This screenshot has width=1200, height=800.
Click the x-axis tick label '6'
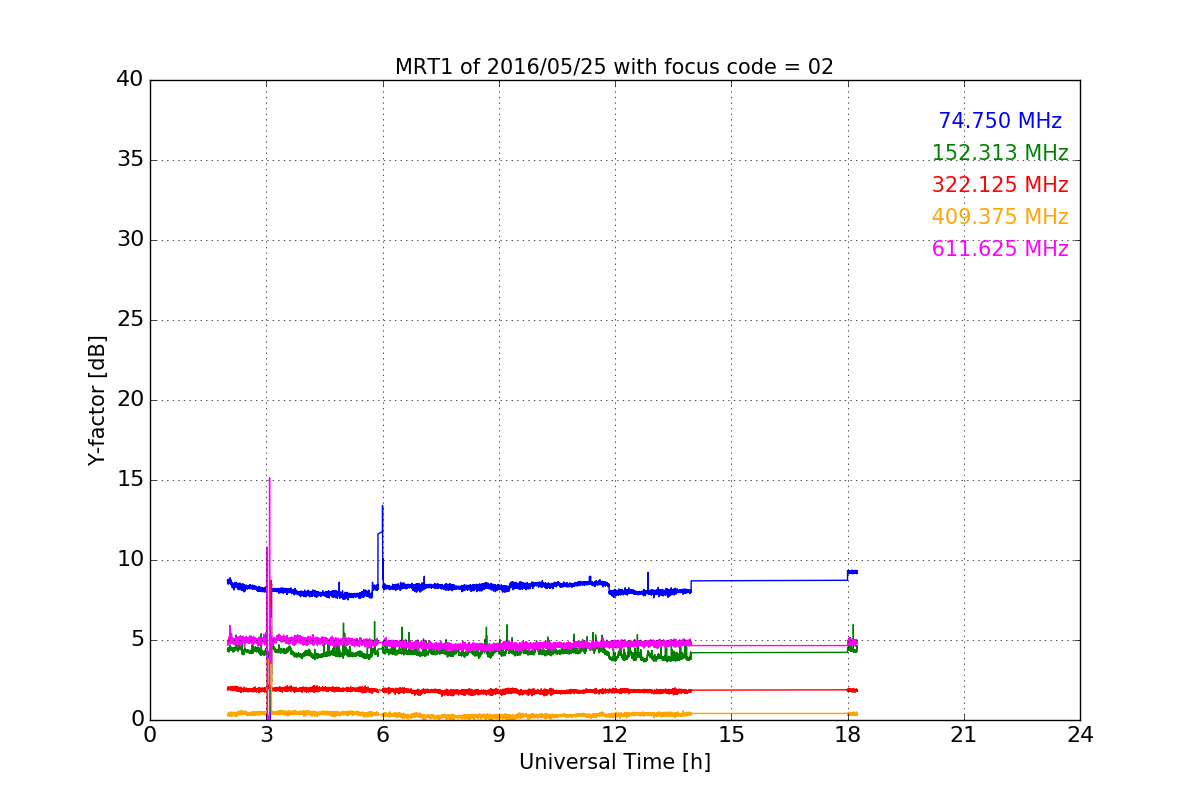(382, 735)
